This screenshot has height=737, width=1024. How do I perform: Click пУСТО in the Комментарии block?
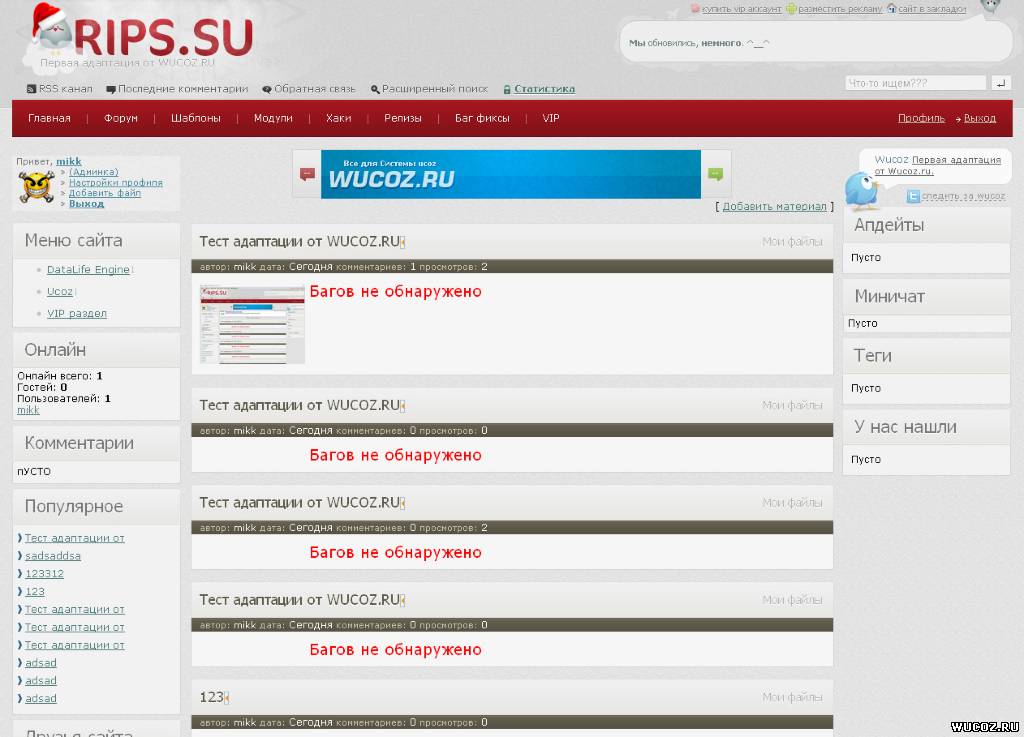point(34,471)
